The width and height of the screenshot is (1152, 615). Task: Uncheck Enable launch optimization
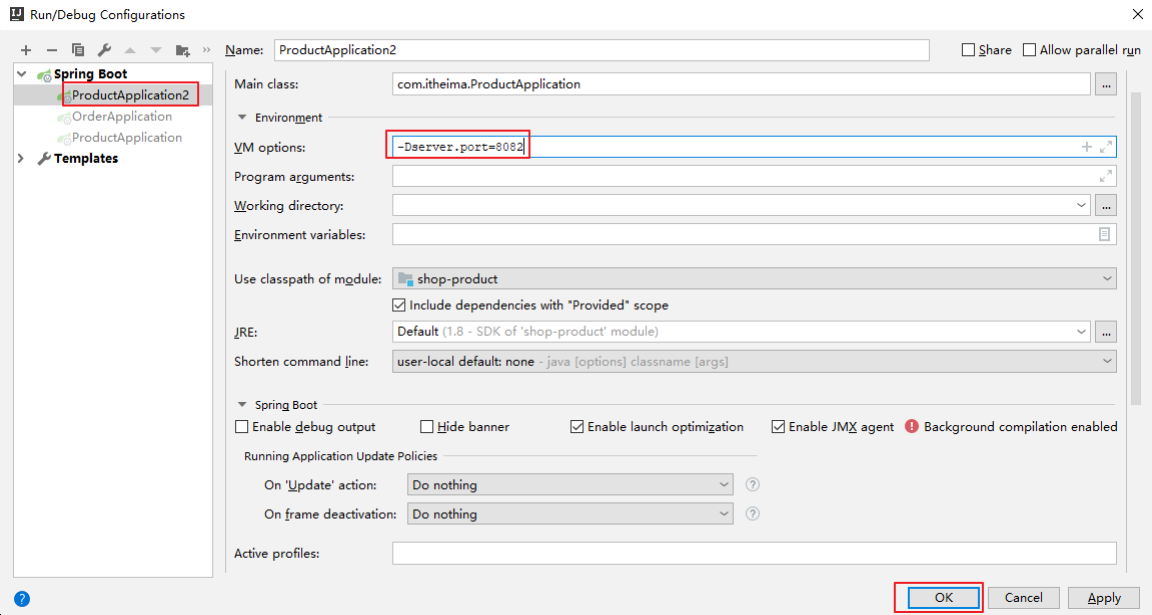click(577, 427)
